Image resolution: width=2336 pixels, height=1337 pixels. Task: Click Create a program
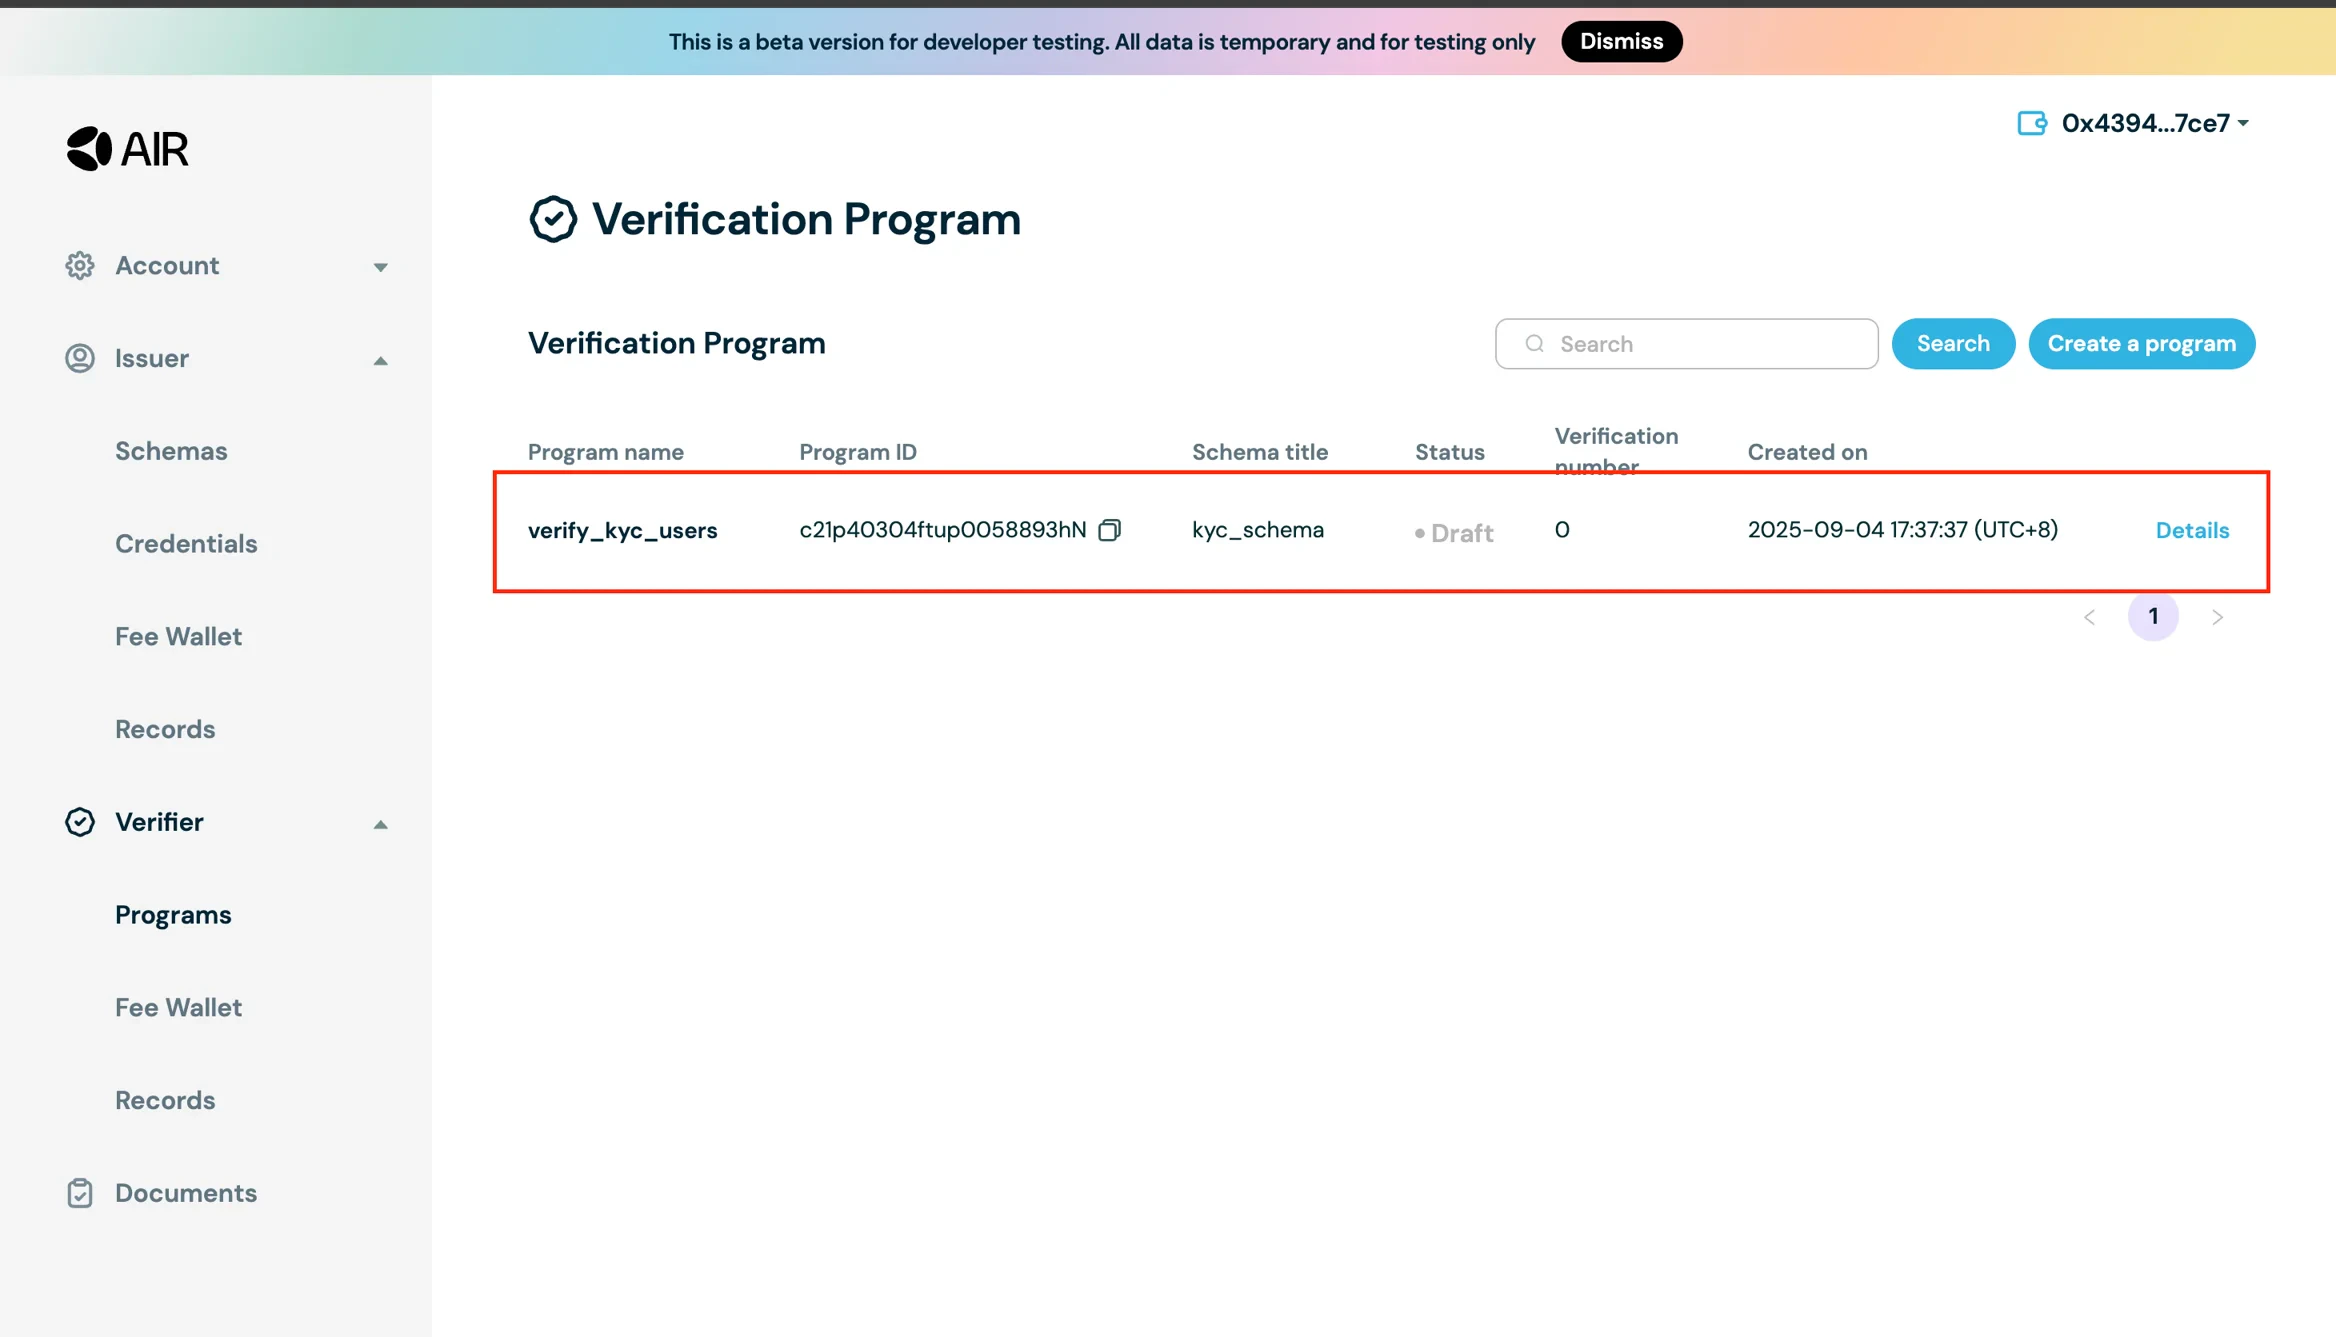(x=2141, y=343)
